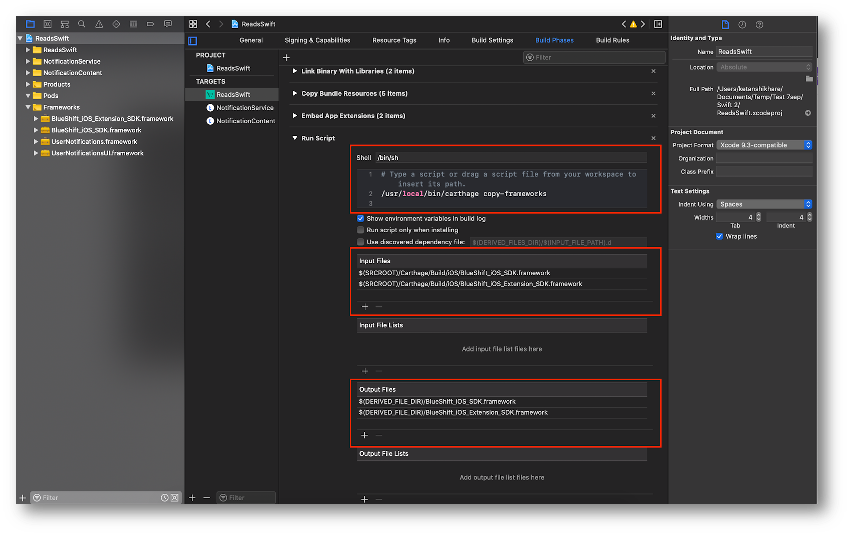Enable Use discovered dependency file checkbox
This screenshot has width=849, height=535.
[x=361, y=242]
